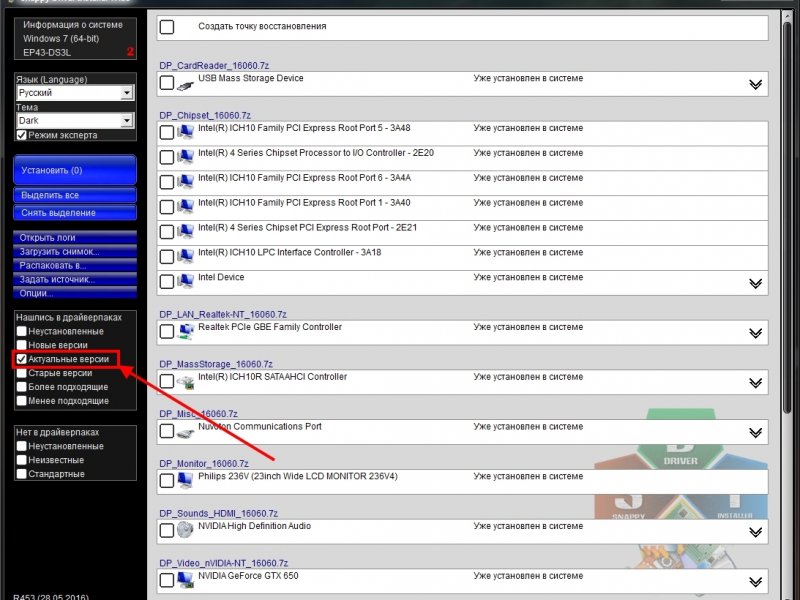This screenshot has width=800, height=600.
Task: Expand the Realtek PCIe GBE row chevron
Action: 756,333
